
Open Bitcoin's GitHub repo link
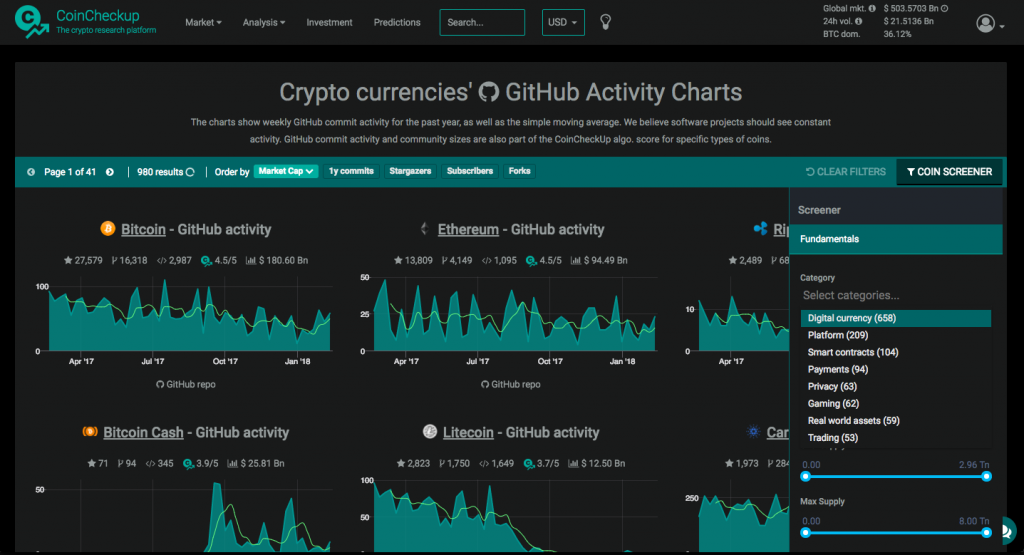186,384
